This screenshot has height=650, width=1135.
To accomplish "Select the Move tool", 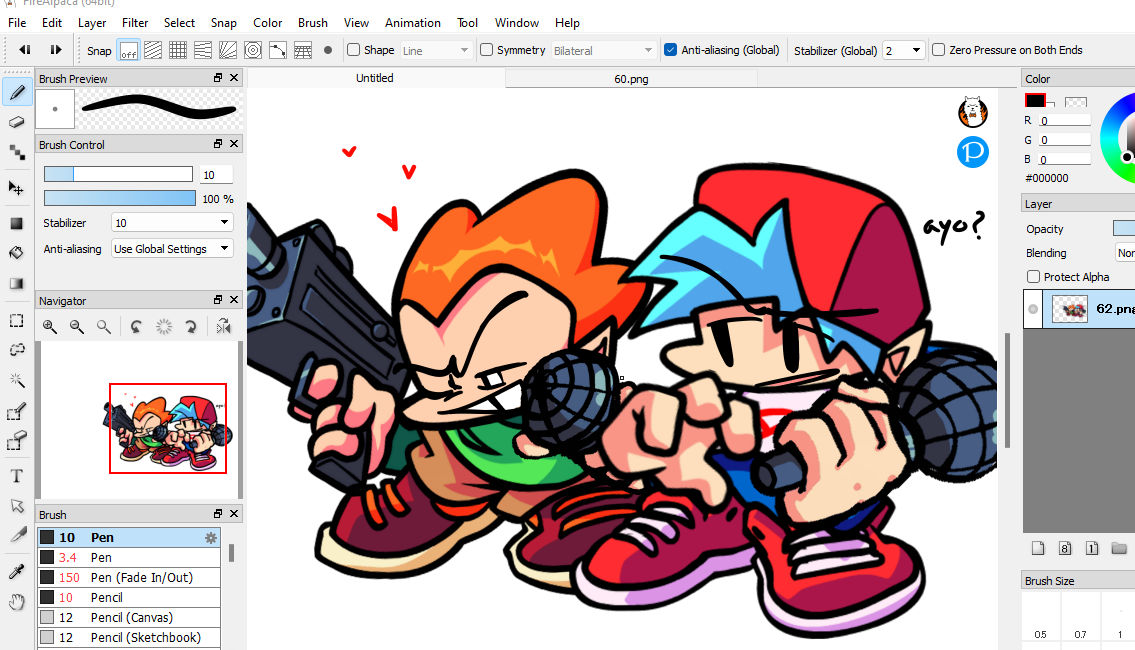I will coord(17,188).
